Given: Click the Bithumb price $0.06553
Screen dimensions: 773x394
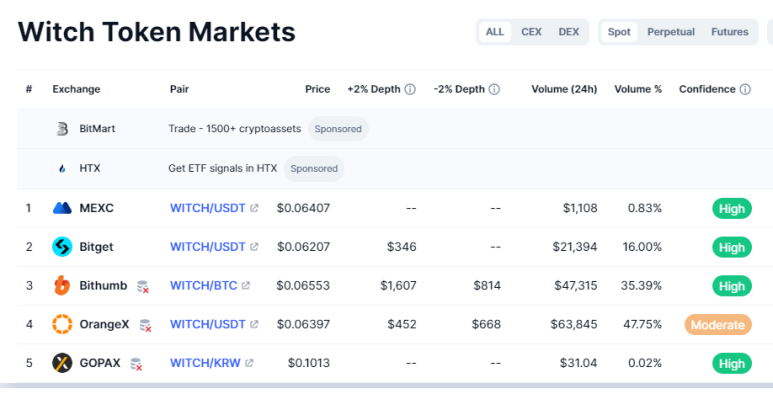Looking at the screenshot, I should [x=303, y=286].
